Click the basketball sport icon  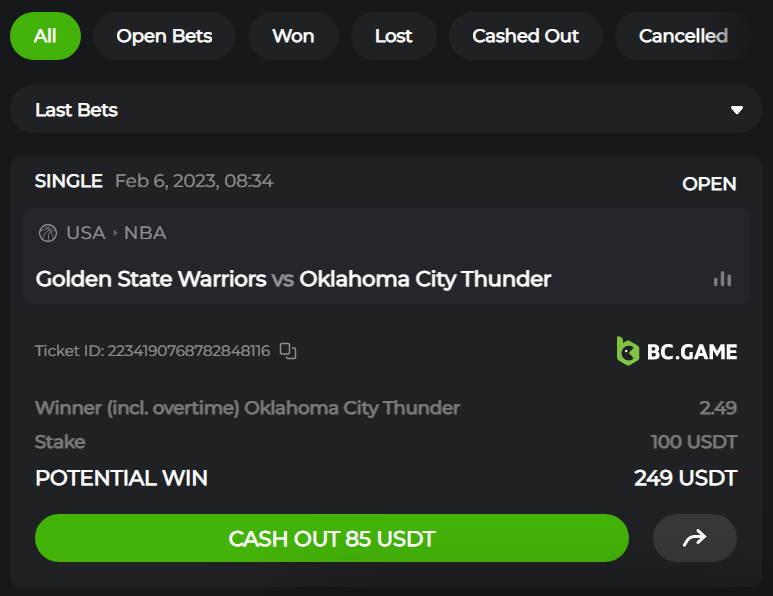tap(48, 233)
